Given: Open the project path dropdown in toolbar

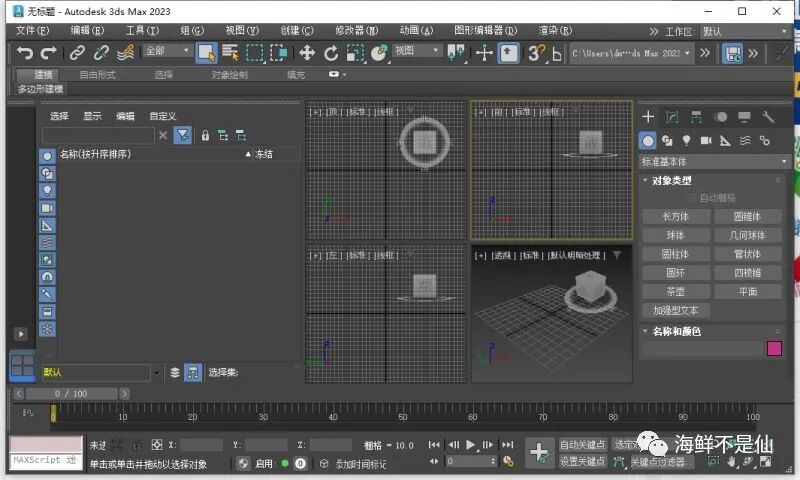Looking at the screenshot, I should point(632,53).
